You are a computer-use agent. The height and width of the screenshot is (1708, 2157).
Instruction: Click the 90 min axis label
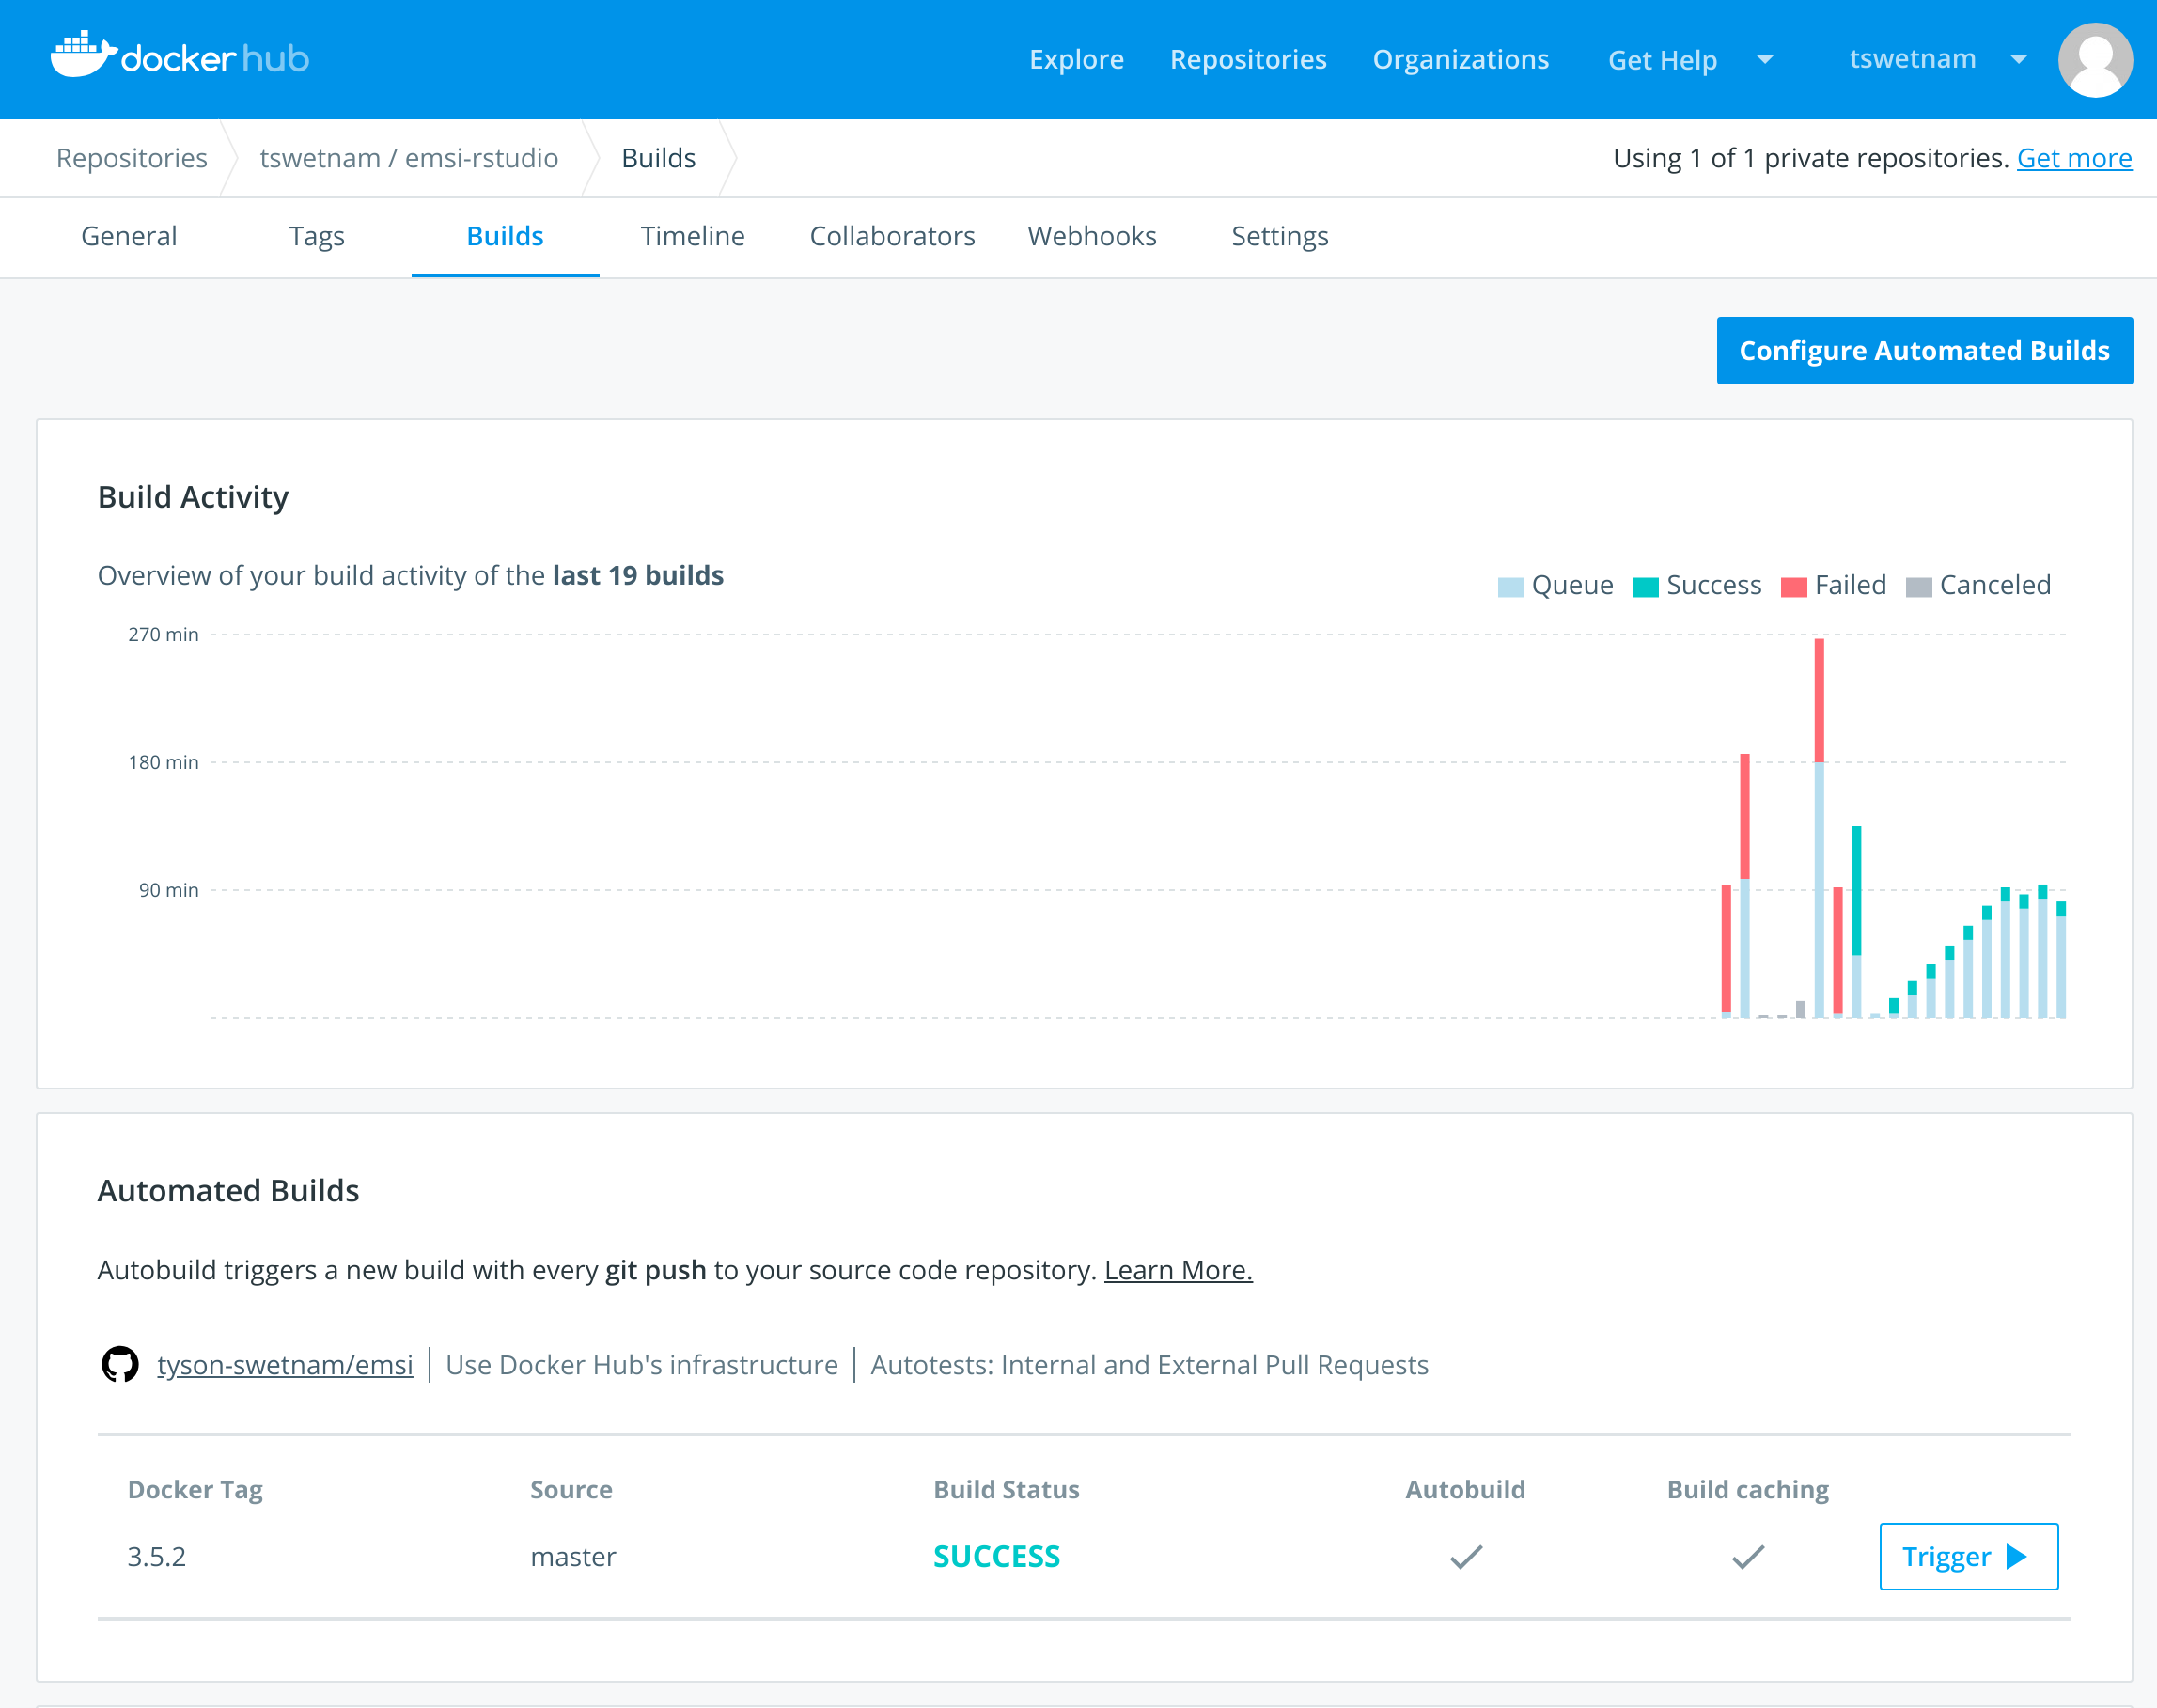pyautogui.click(x=168, y=890)
